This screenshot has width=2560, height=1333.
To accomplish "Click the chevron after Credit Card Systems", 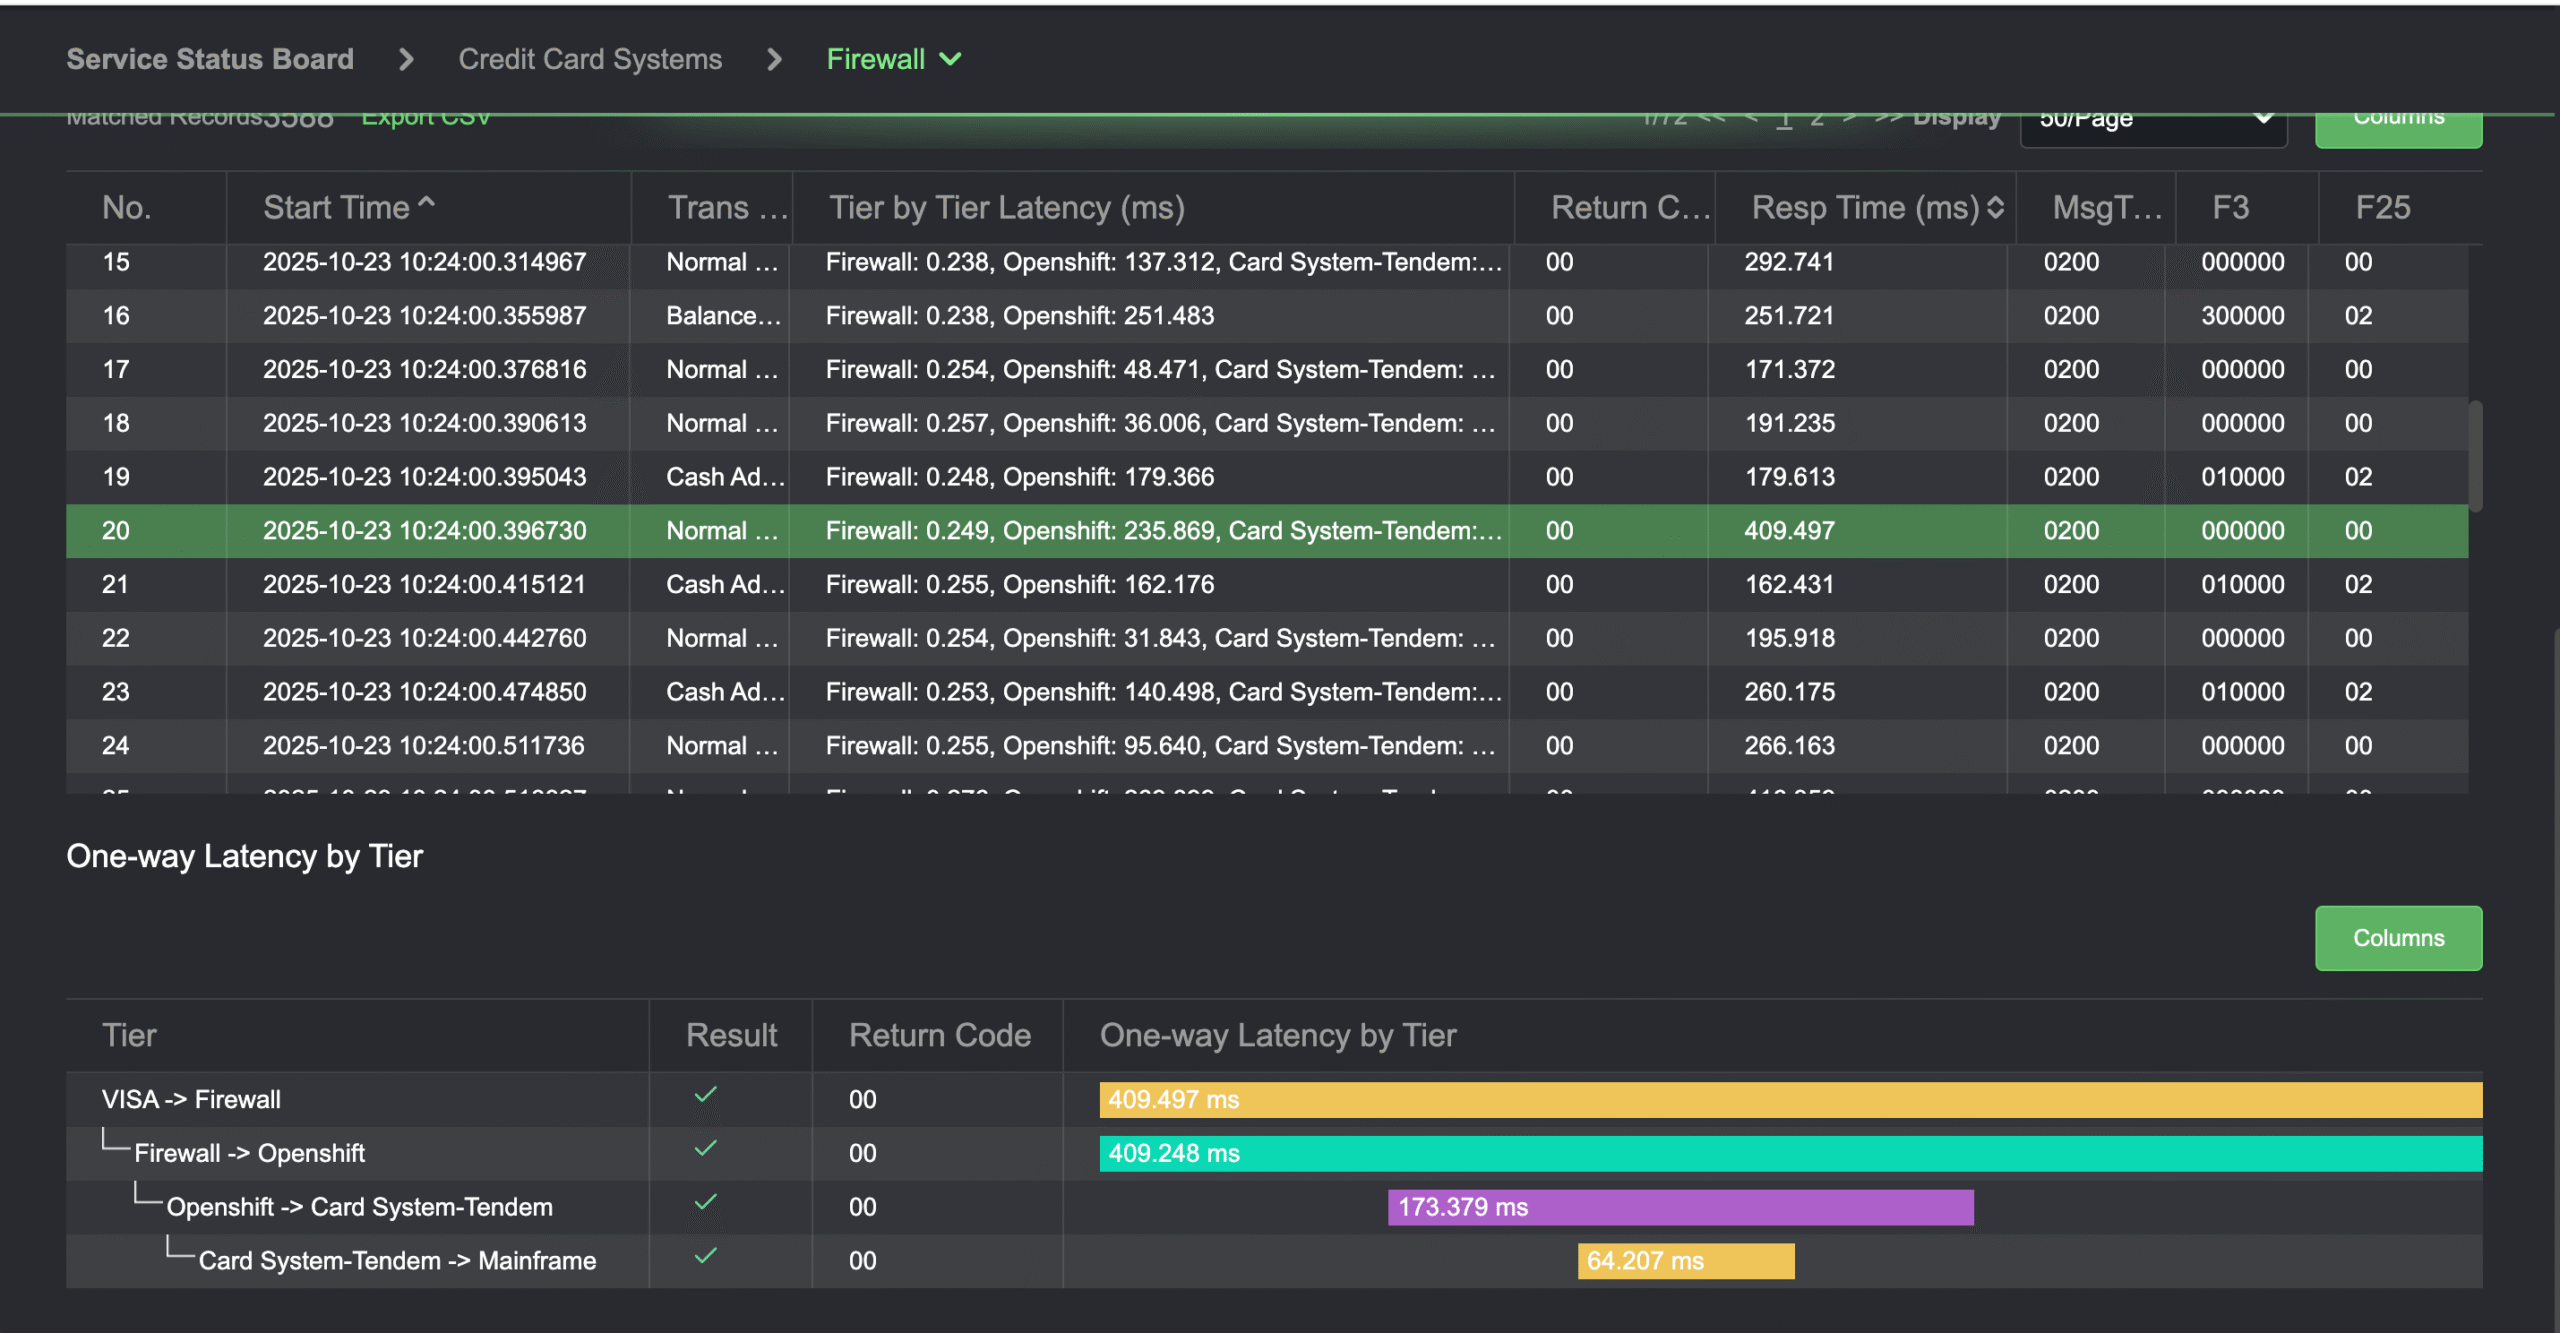I will coord(774,59).
